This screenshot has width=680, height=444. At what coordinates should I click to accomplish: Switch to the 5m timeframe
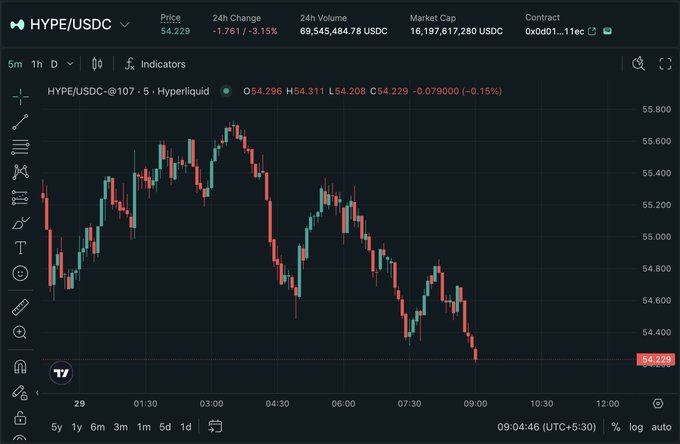pyautogui.click(x=15, y=64)
